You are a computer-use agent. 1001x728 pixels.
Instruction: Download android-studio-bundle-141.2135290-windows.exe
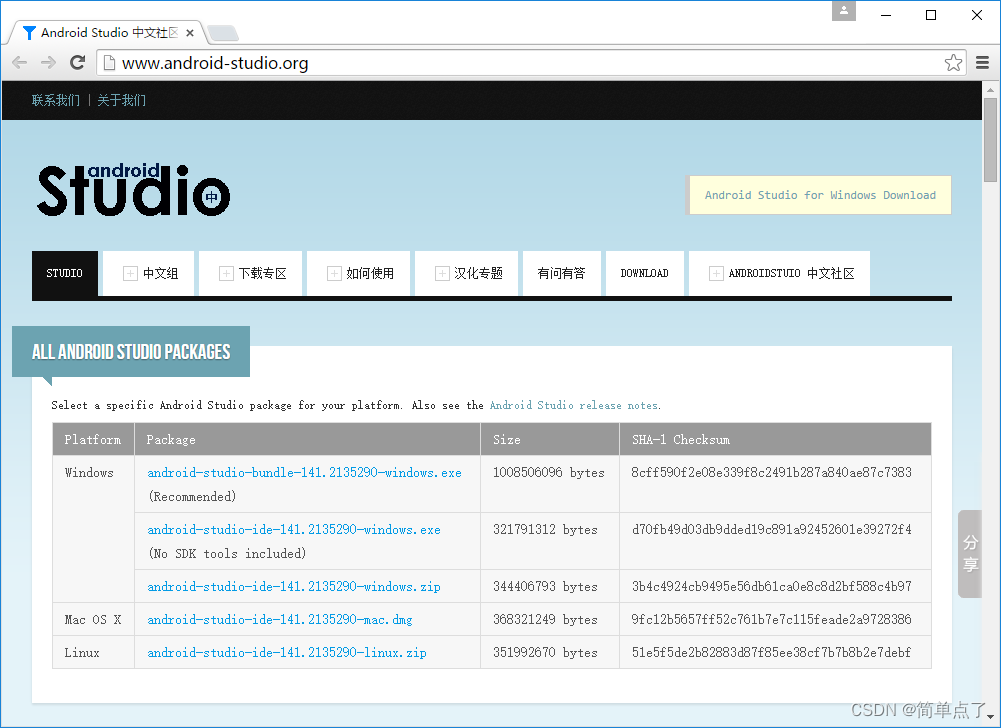(x=305, y=473)
